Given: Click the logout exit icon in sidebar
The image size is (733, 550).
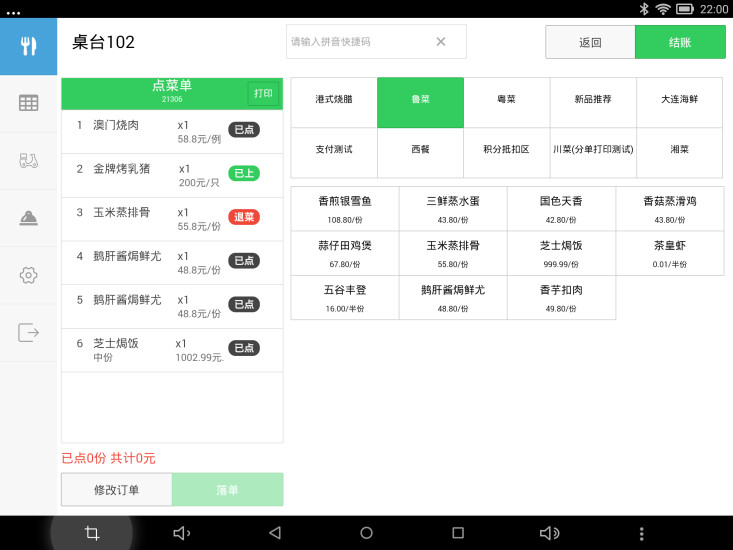Looking at the screenshot, I should (x=28, y=332).
